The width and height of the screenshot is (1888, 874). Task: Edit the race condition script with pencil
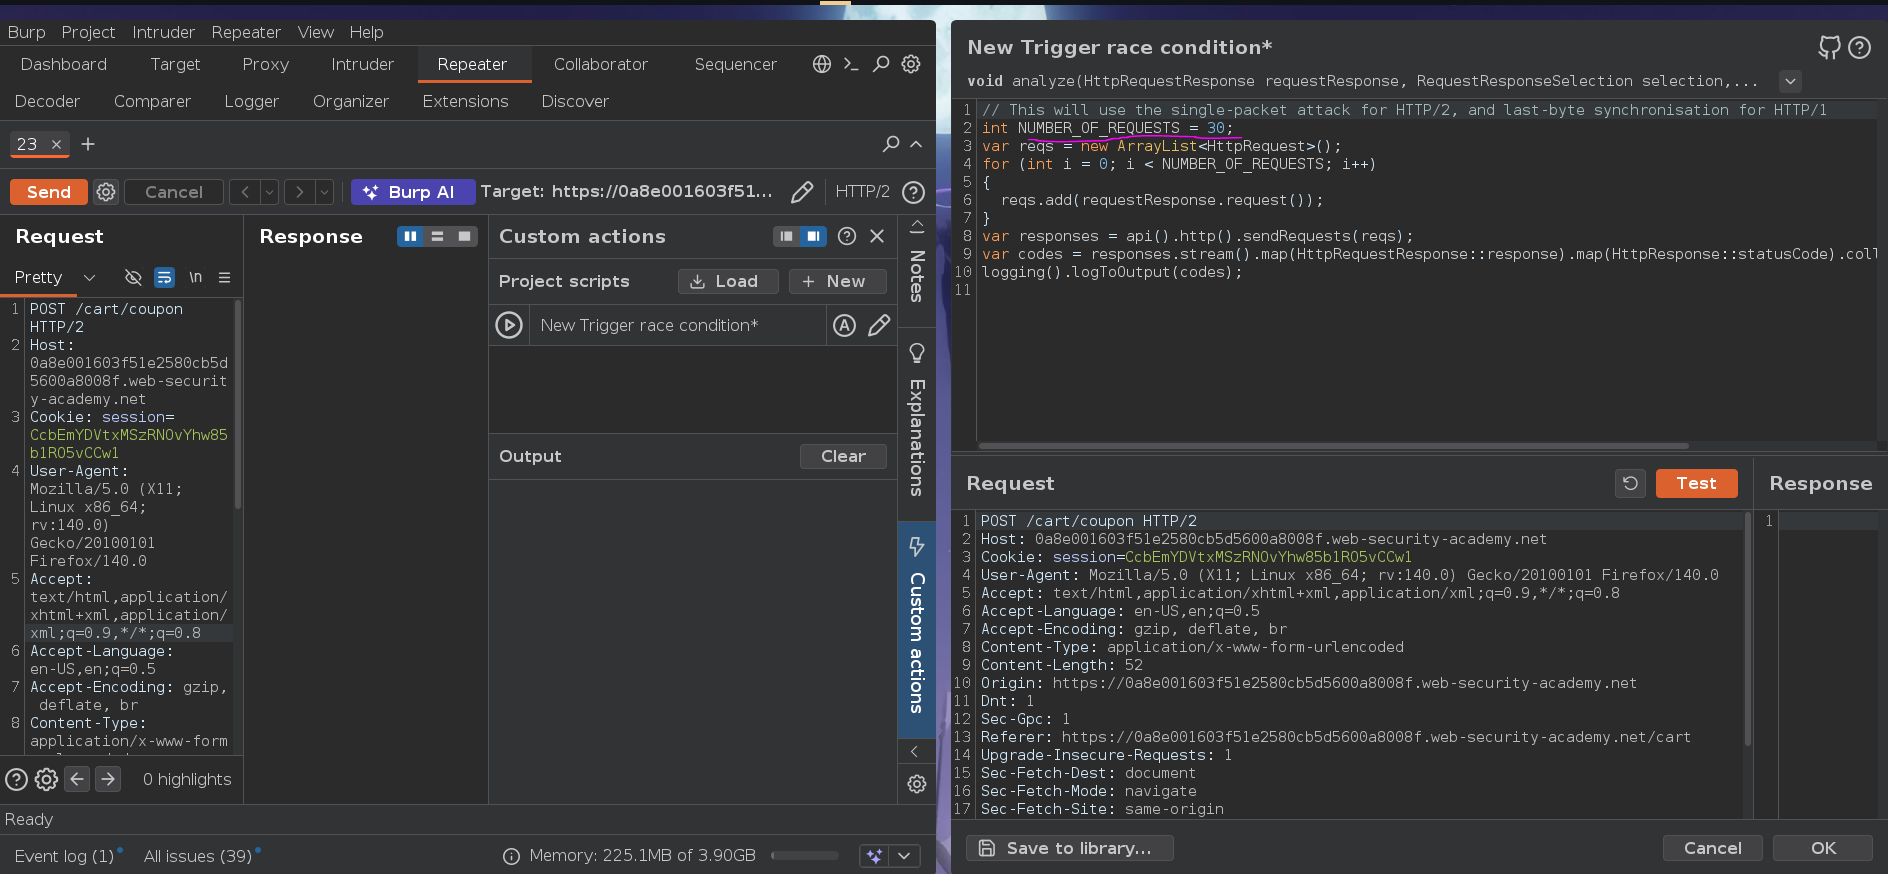[x=879, y=325]
